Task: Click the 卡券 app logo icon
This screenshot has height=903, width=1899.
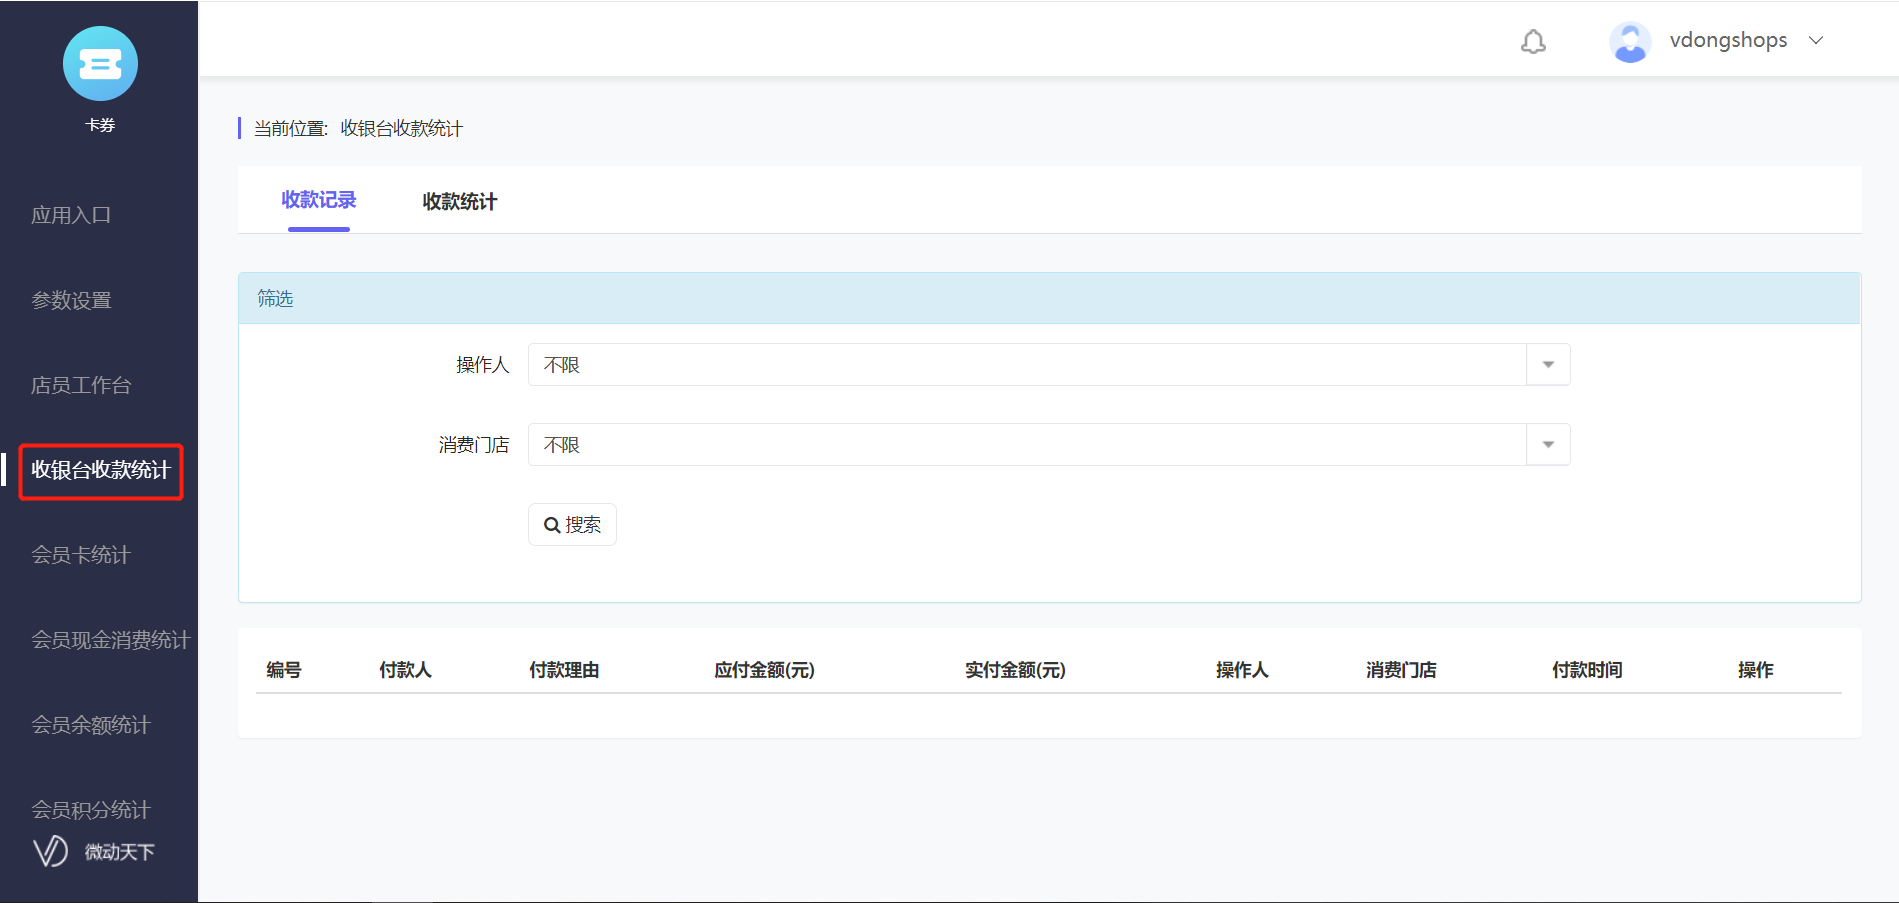Action: click(x=100, y=64)
